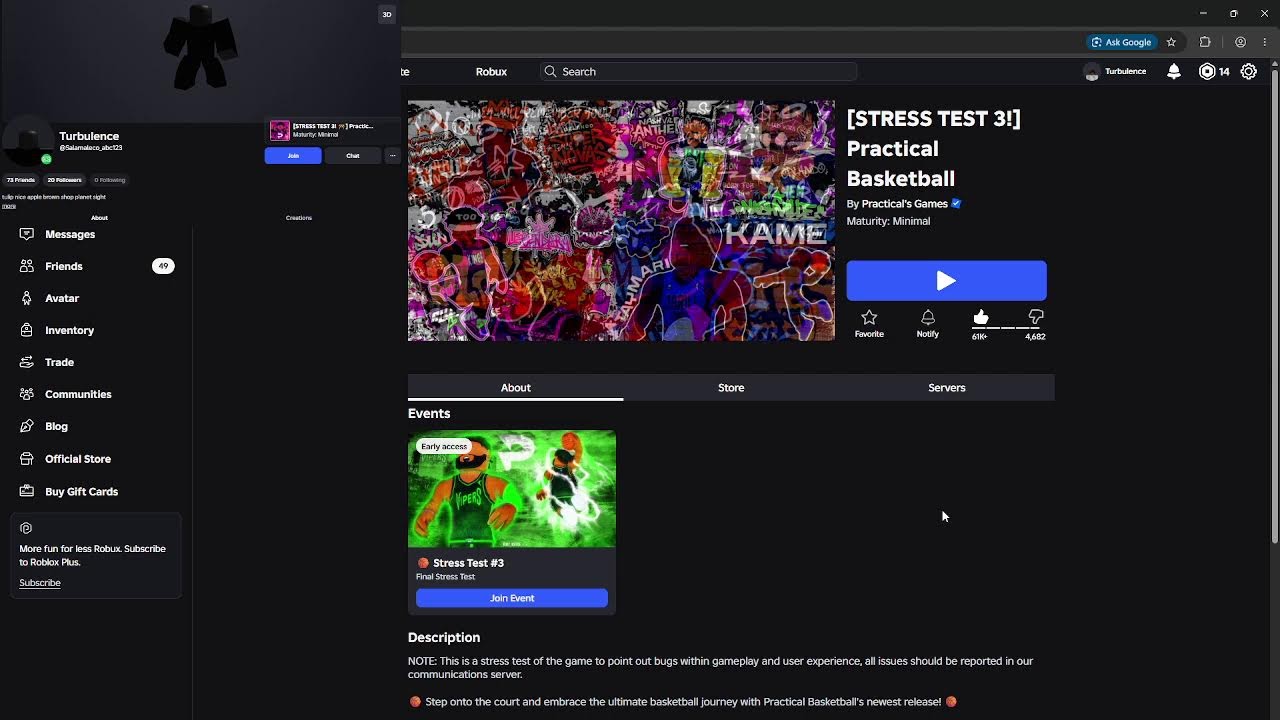The width and height of the screenshot is (1280, 720).
Task: Select the profile Creations tab
Action: tap(299, 217)
